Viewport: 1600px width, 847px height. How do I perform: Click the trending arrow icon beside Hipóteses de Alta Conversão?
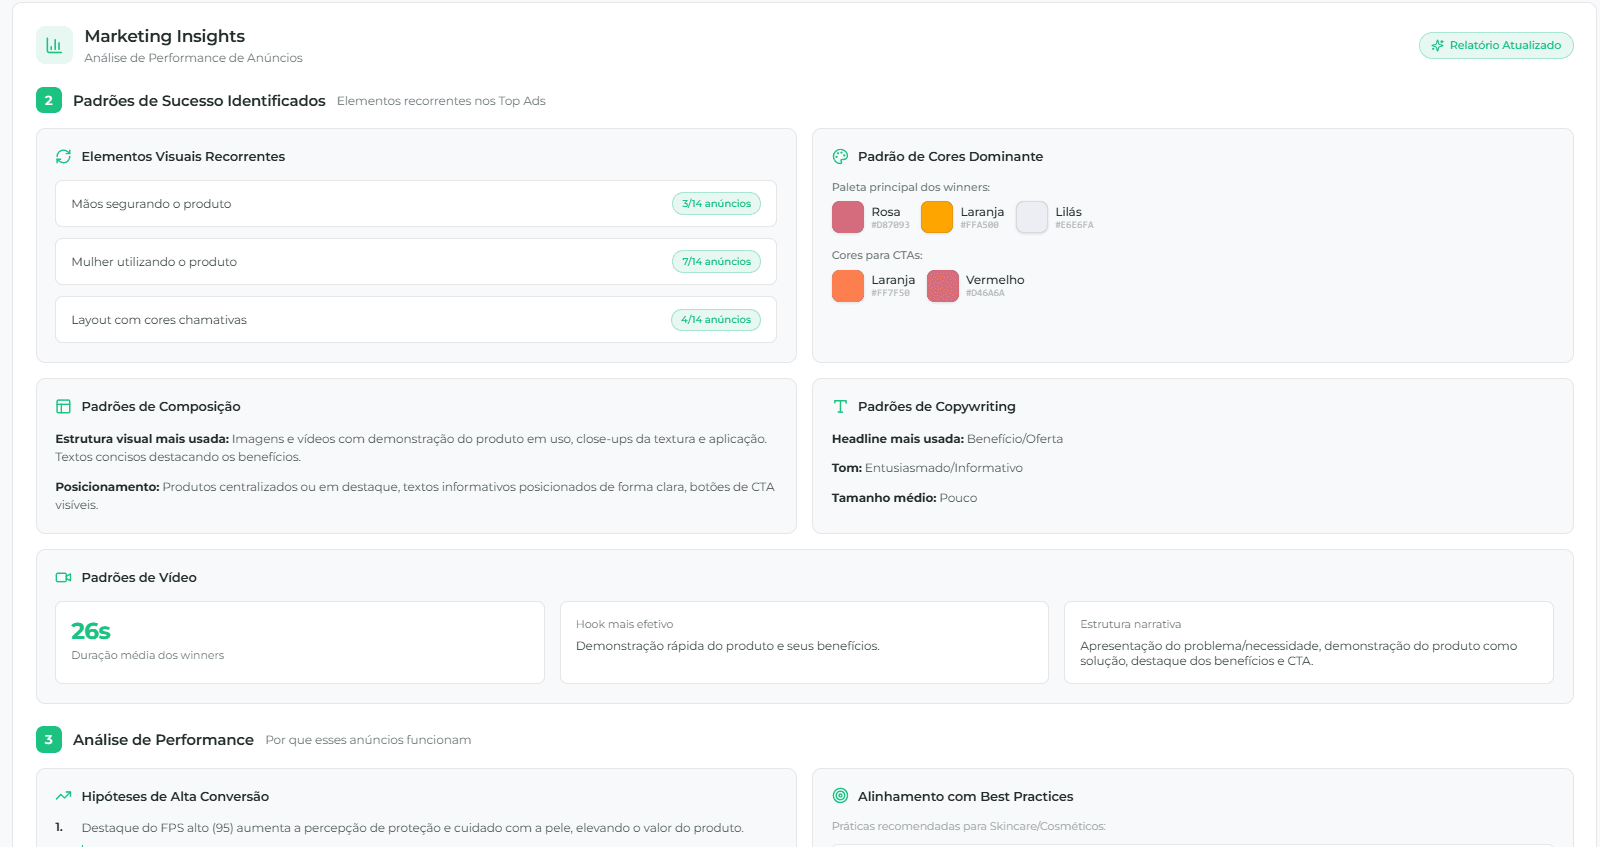[x=64, y=796]
